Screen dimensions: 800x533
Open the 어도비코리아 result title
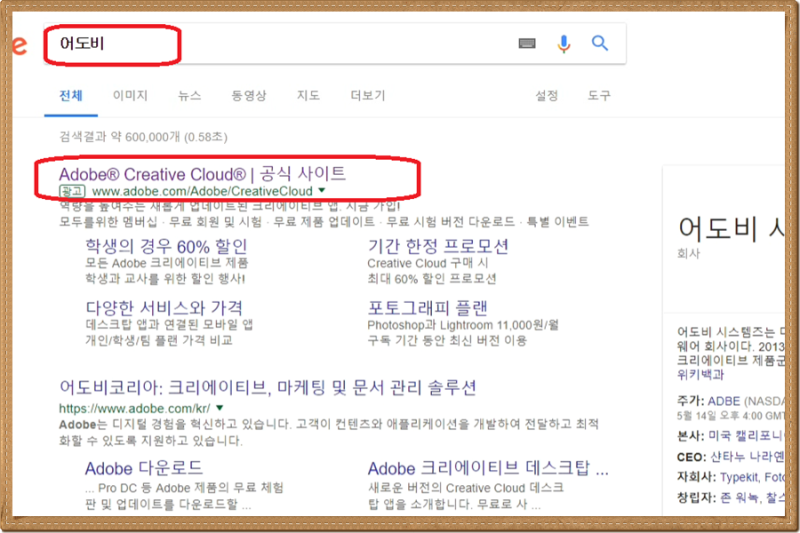click(268, 388)
